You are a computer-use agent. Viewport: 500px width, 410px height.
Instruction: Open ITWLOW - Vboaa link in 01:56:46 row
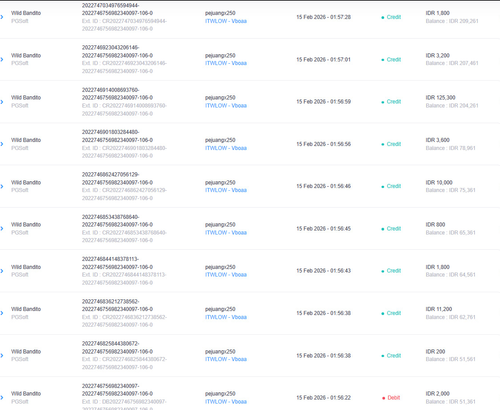click(x=226, y=190)
